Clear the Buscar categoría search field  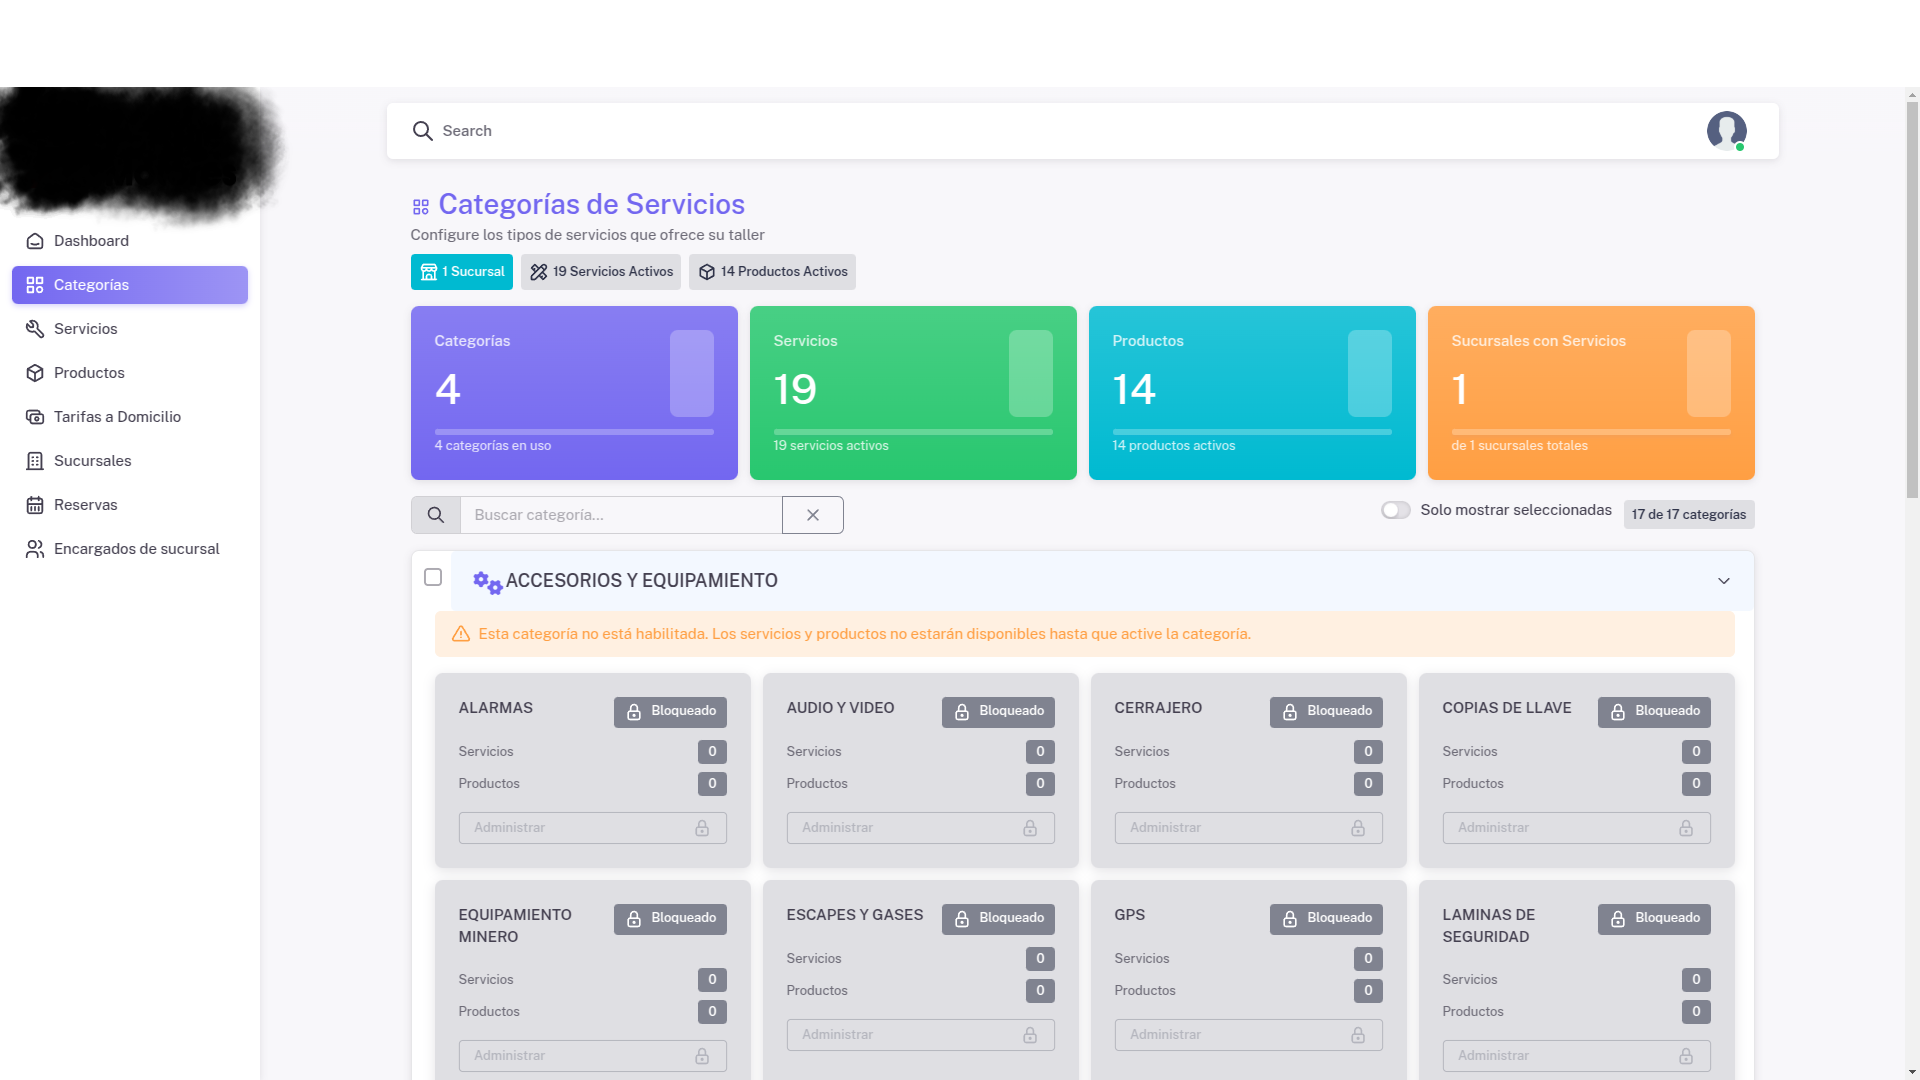(x=812, y=515)
